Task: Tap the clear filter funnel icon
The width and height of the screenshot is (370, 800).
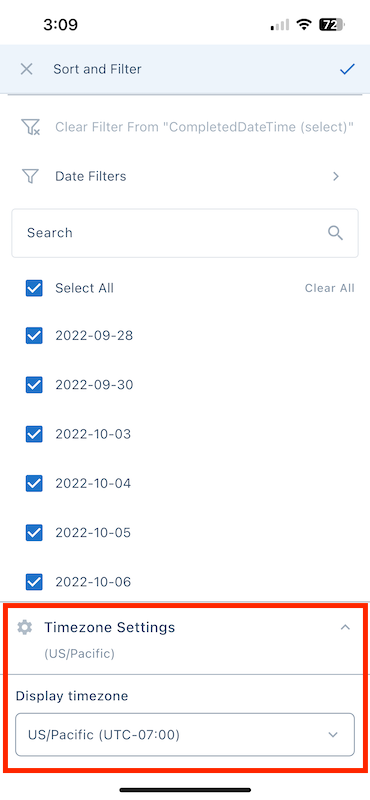Action: point(30,127)
